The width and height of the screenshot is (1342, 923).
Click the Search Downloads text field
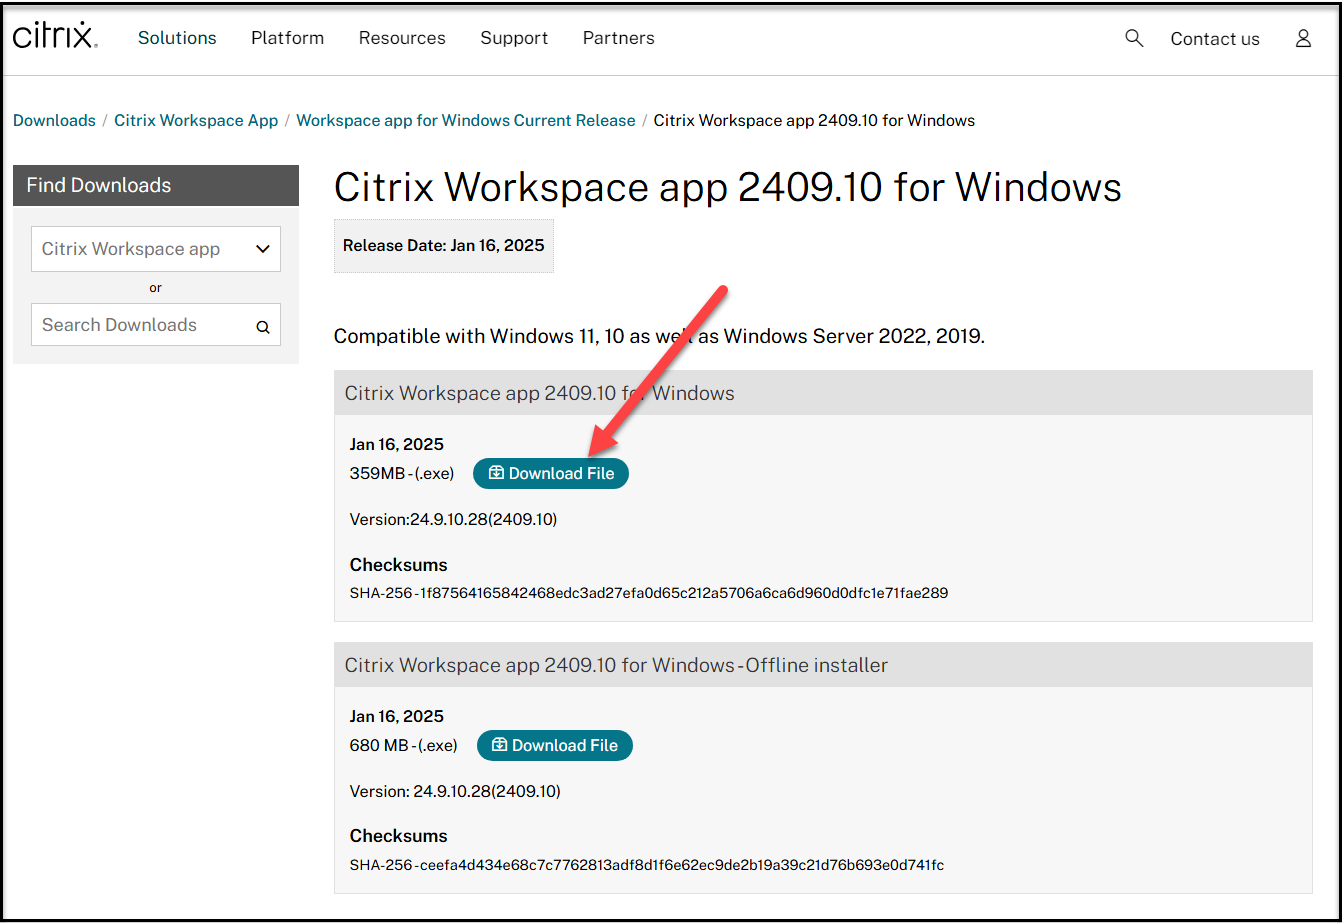(140, 325)
